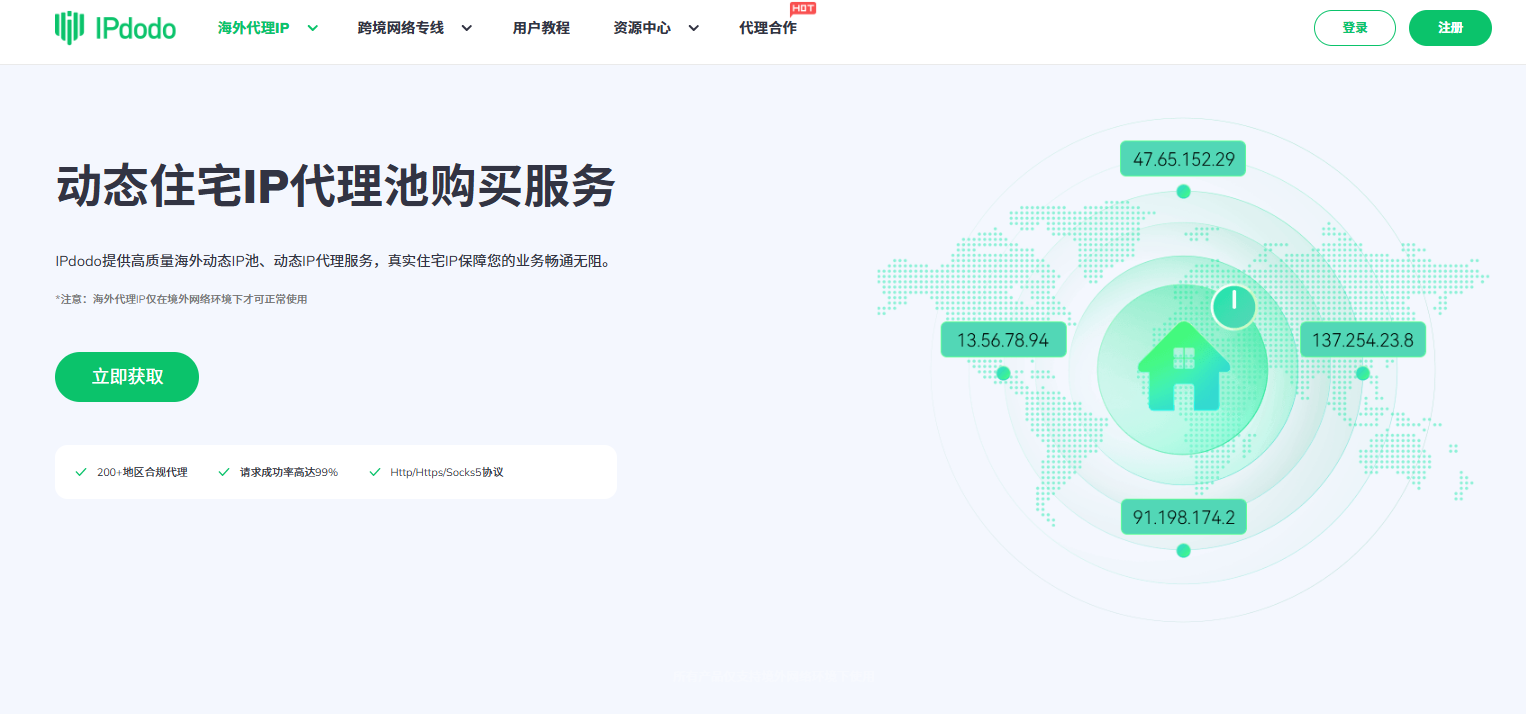Viewport: 1526px width, 714px height.
Task: Click the IPdodo logo icon
Action: 69,28
